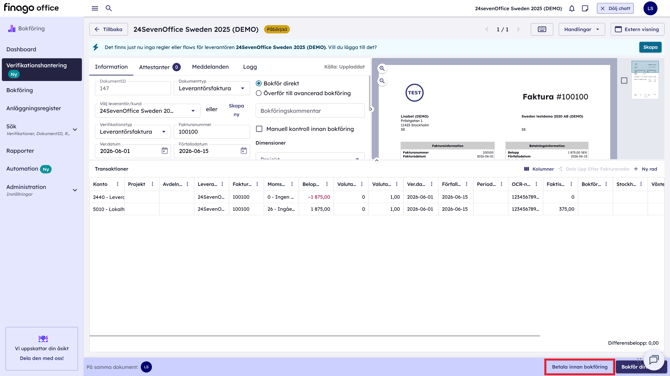Screen dimensions: 670x376
Task: Open the Belopp column menu dots
Action: 327,184
